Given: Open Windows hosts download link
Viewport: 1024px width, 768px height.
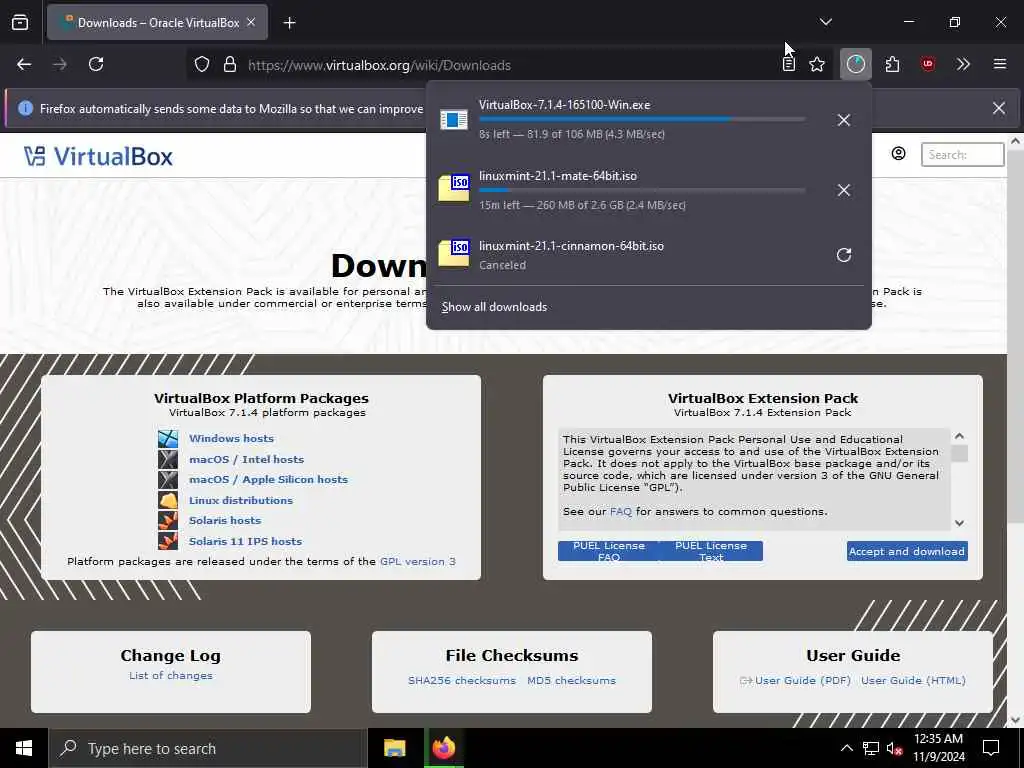Looking at the screenshot, I should point(231,439).
